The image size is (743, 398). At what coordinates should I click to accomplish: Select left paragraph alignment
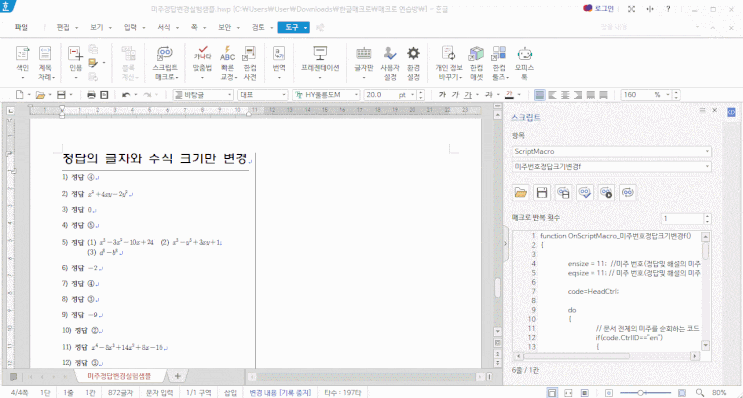(x=553, y=95)
